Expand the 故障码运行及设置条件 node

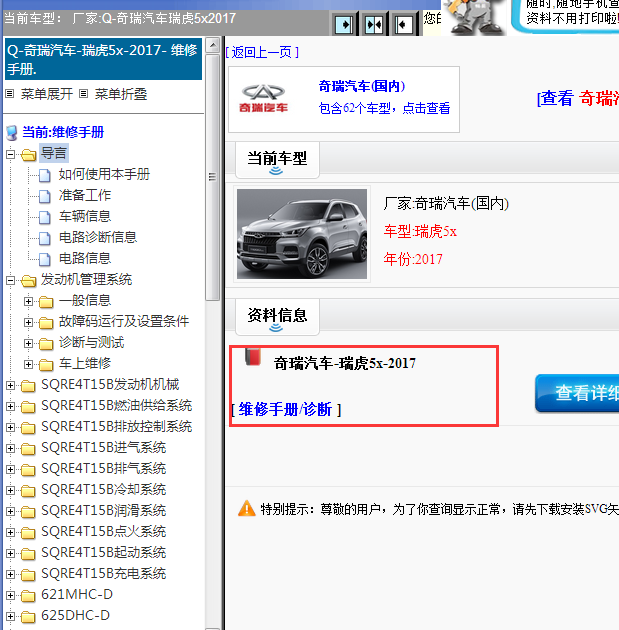[28, 322]
